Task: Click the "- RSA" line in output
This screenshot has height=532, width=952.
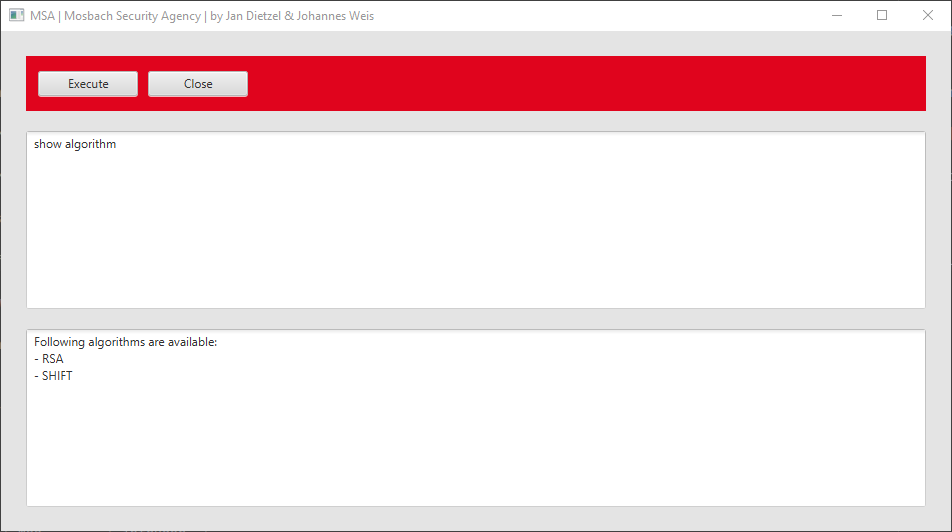Action: click(49, 359)
